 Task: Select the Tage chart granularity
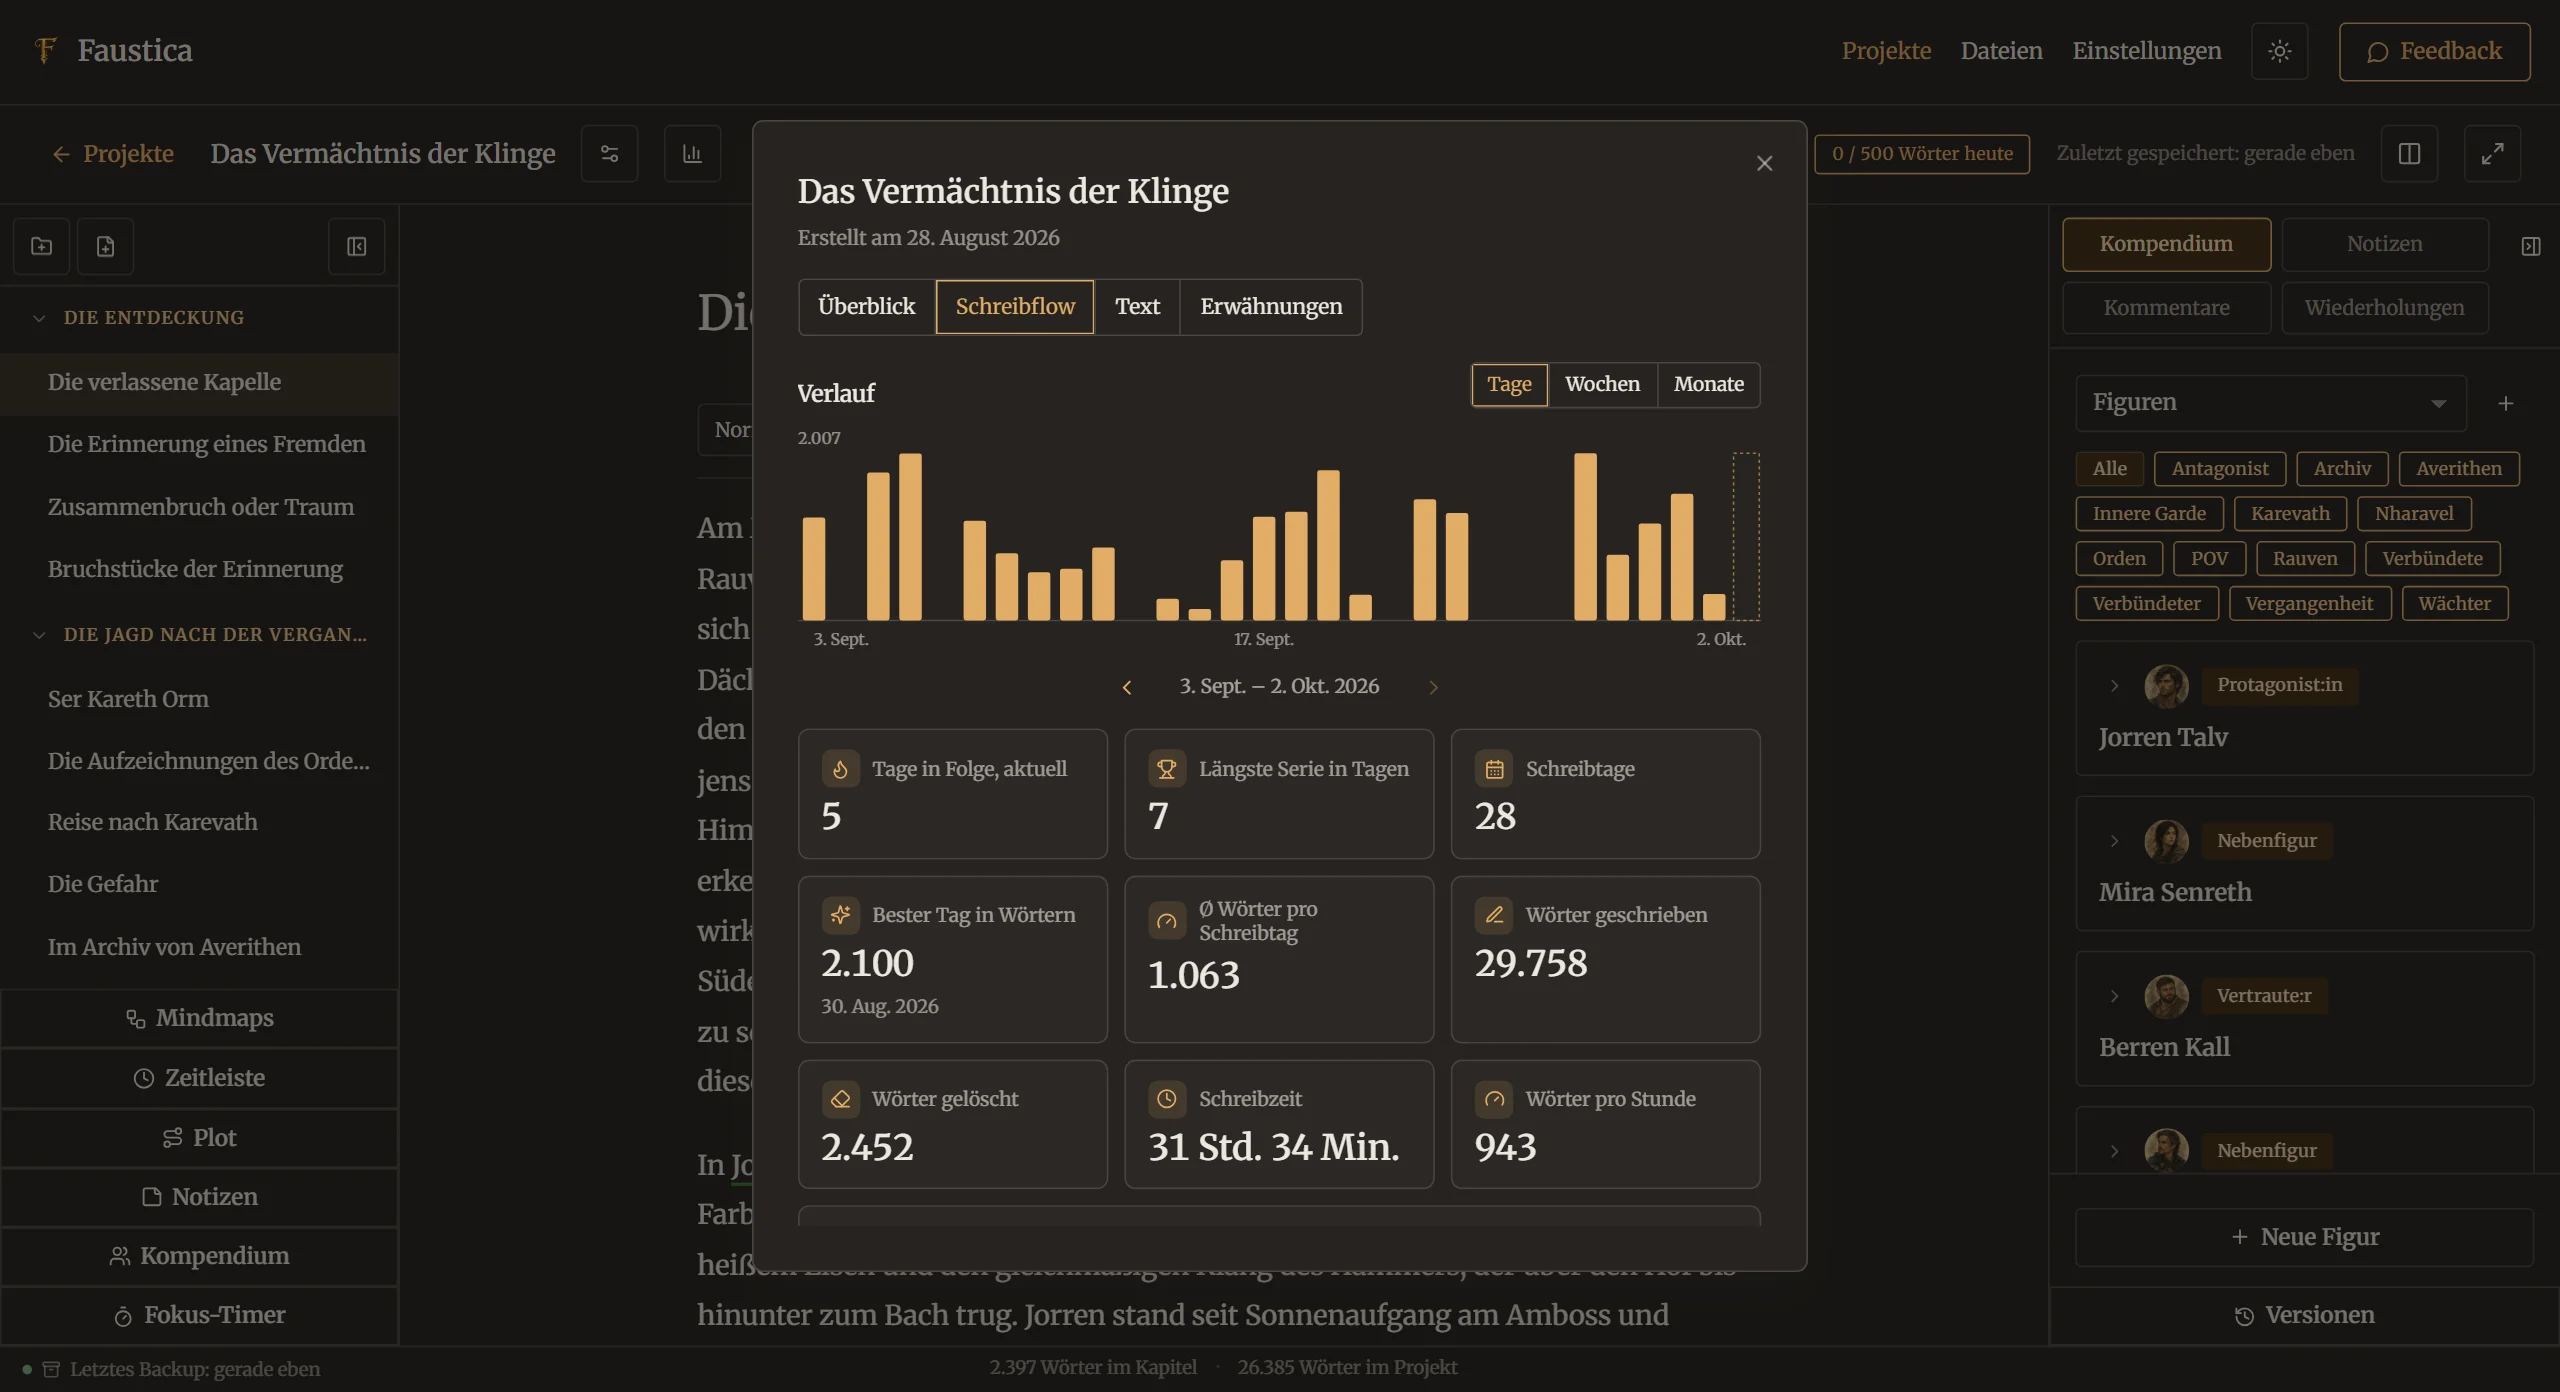click(x=1509, y=384)
